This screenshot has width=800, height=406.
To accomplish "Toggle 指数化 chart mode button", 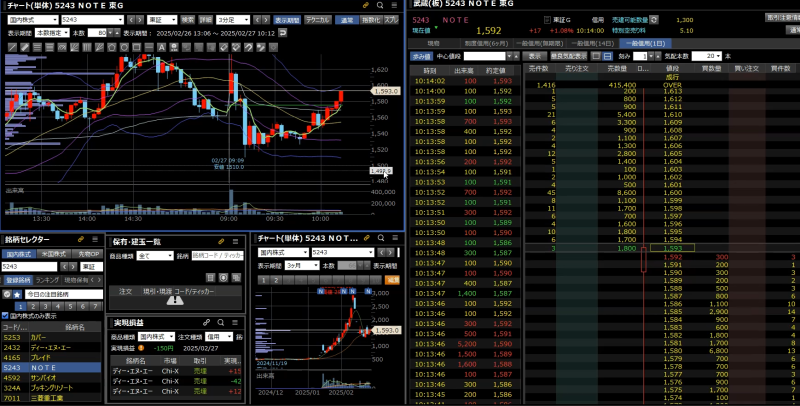I will point(371,20).
